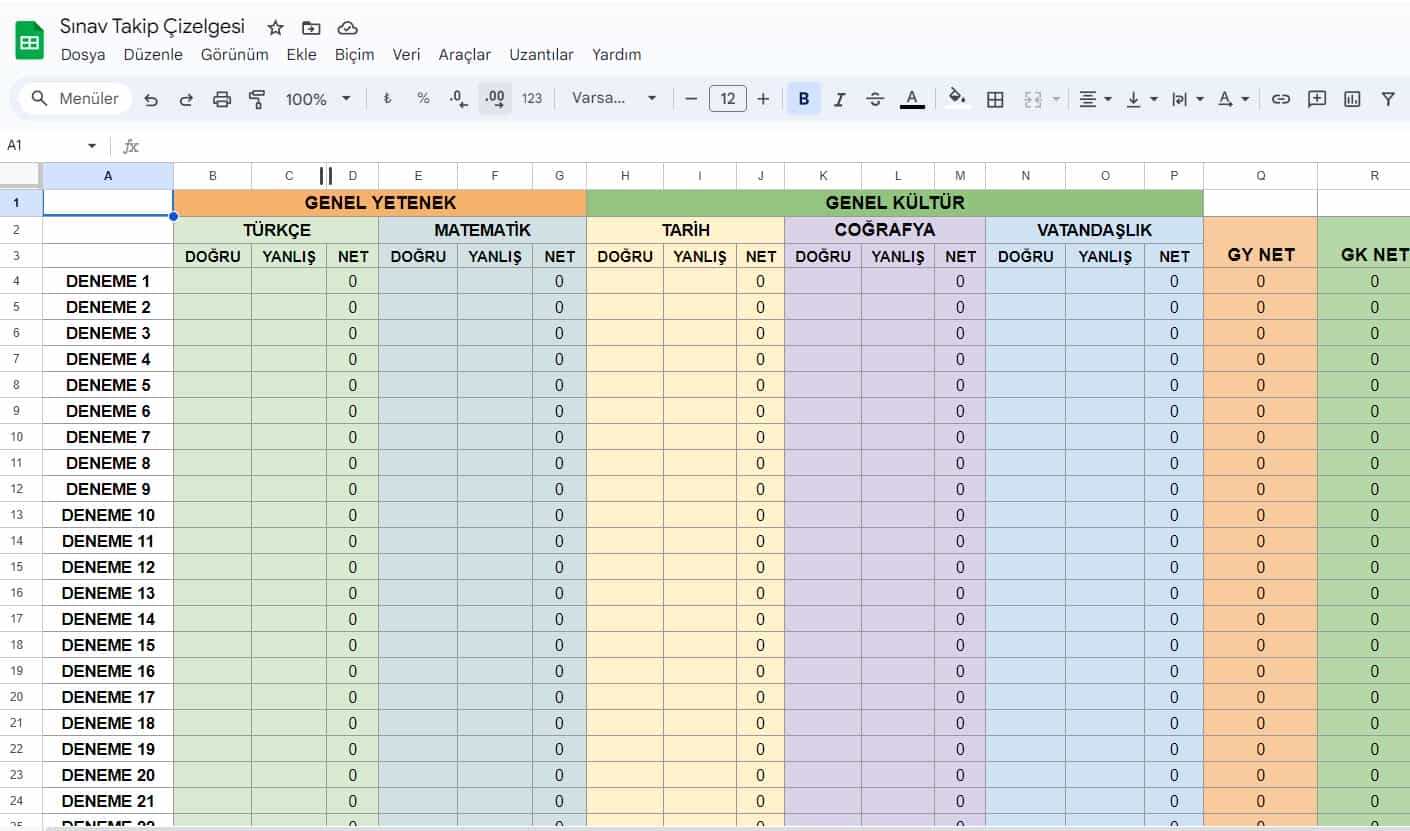Click the move to folder icon
Image resolution: width=1410 pixels, height=831 pixels.
pyautogui.click(x=311, y=28)
